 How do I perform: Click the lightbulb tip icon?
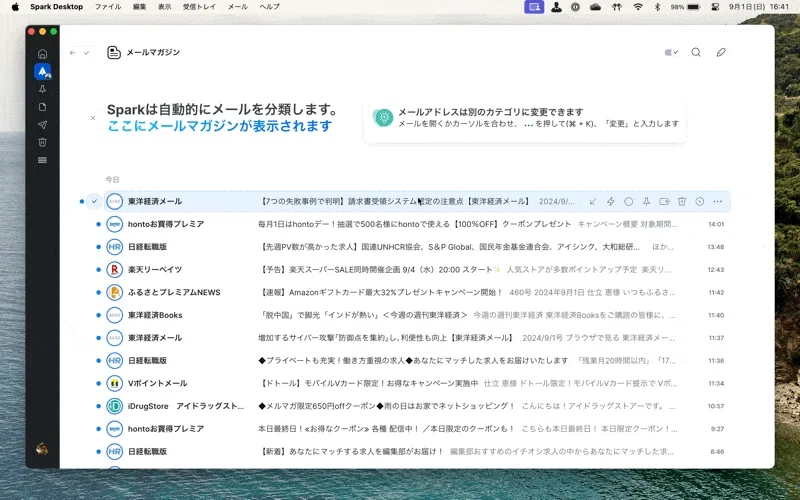384,117
